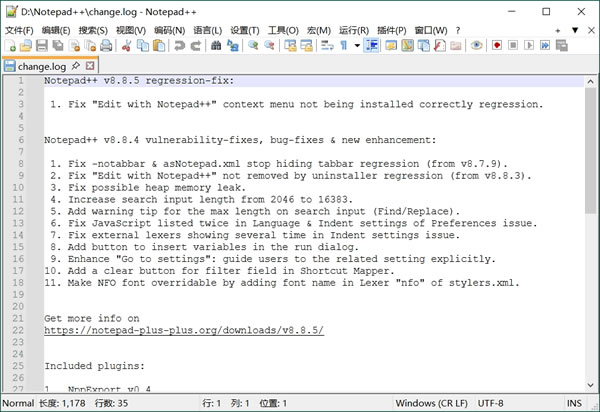
Task: Play back the recorded macro
Action: [x=529, y=46]
